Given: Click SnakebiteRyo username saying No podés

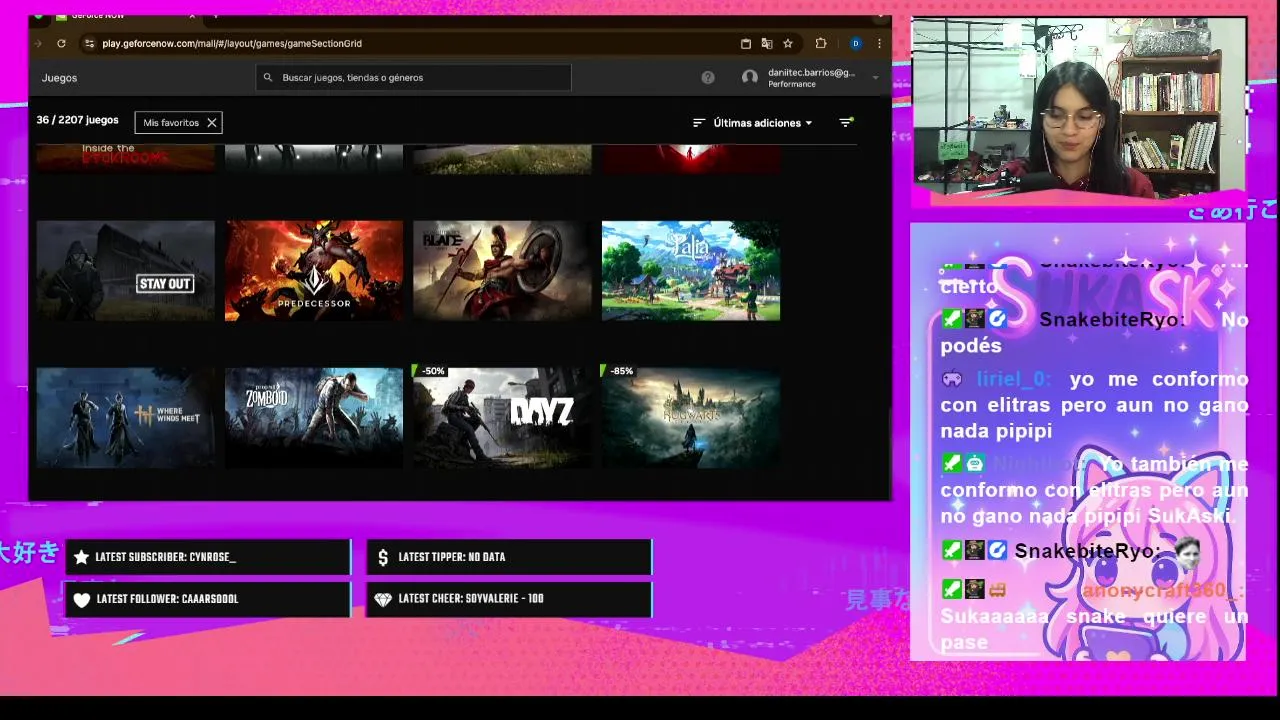Looking at the screenshot, I should pos(1112,320).
